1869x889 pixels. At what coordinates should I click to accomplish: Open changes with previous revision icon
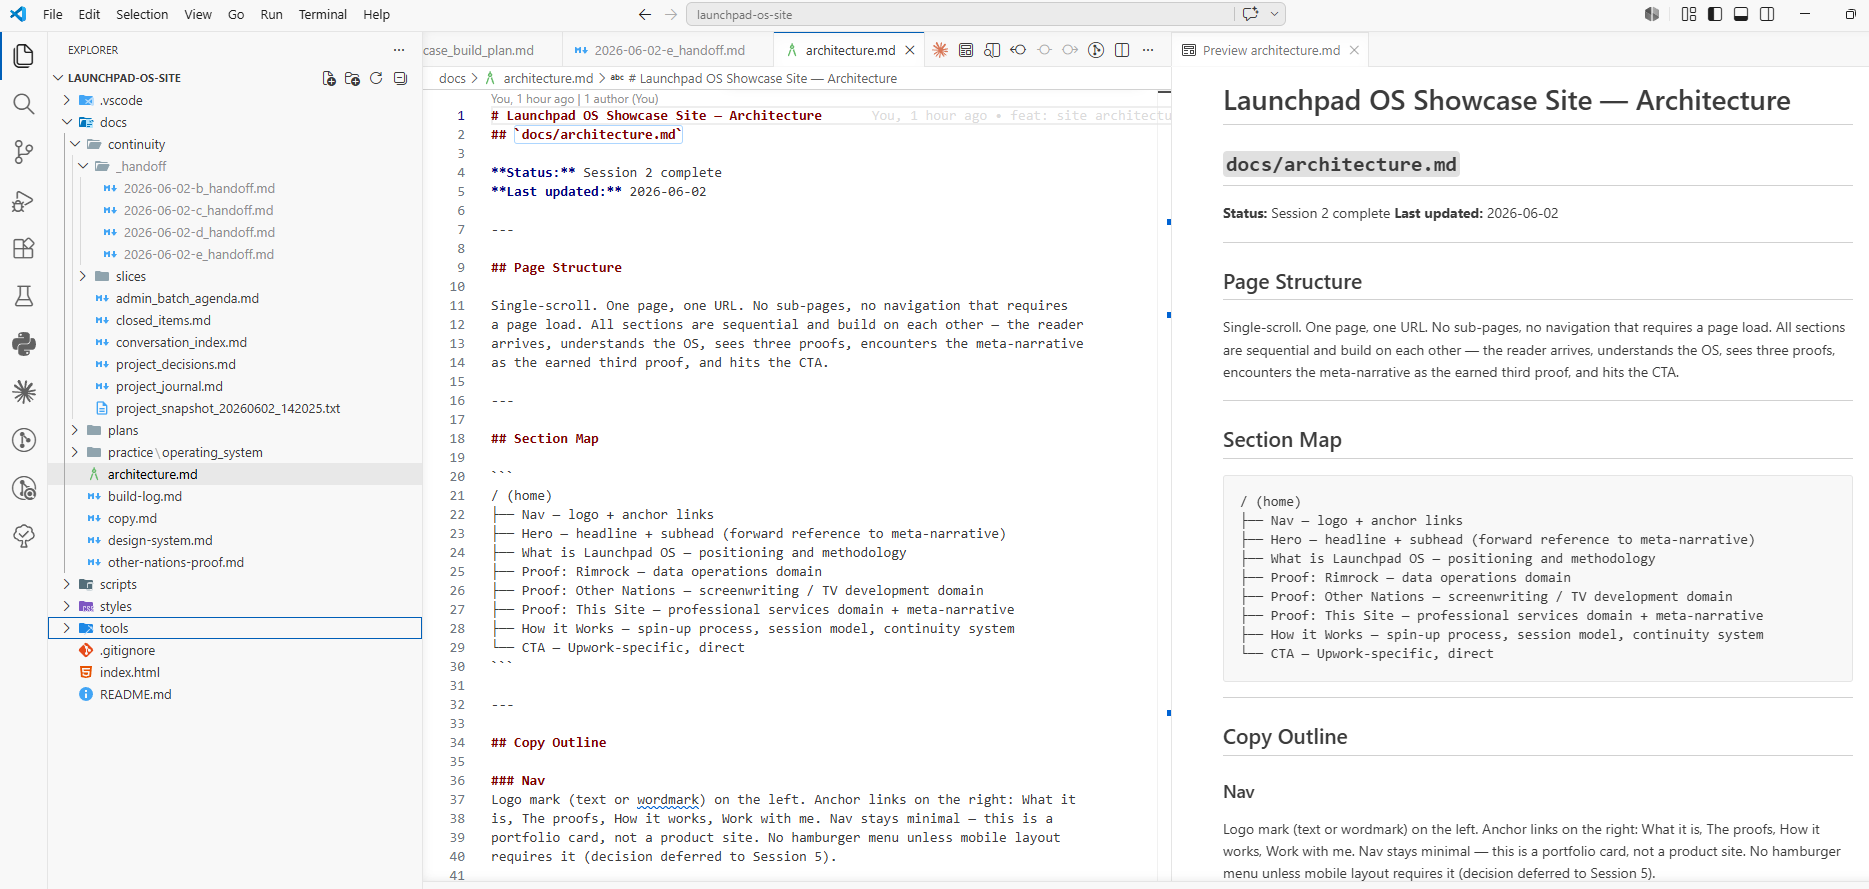point(1018,50)
